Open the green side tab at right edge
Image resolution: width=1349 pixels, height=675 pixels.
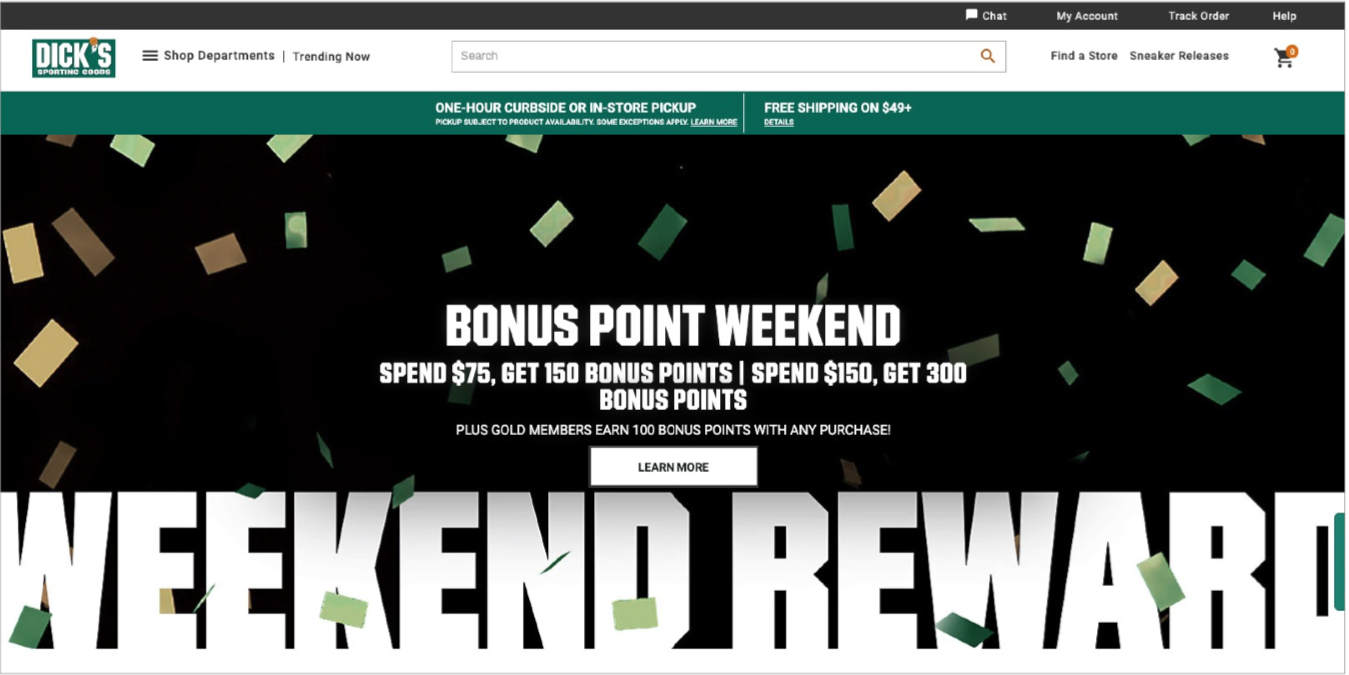[x=1340, y=561]
